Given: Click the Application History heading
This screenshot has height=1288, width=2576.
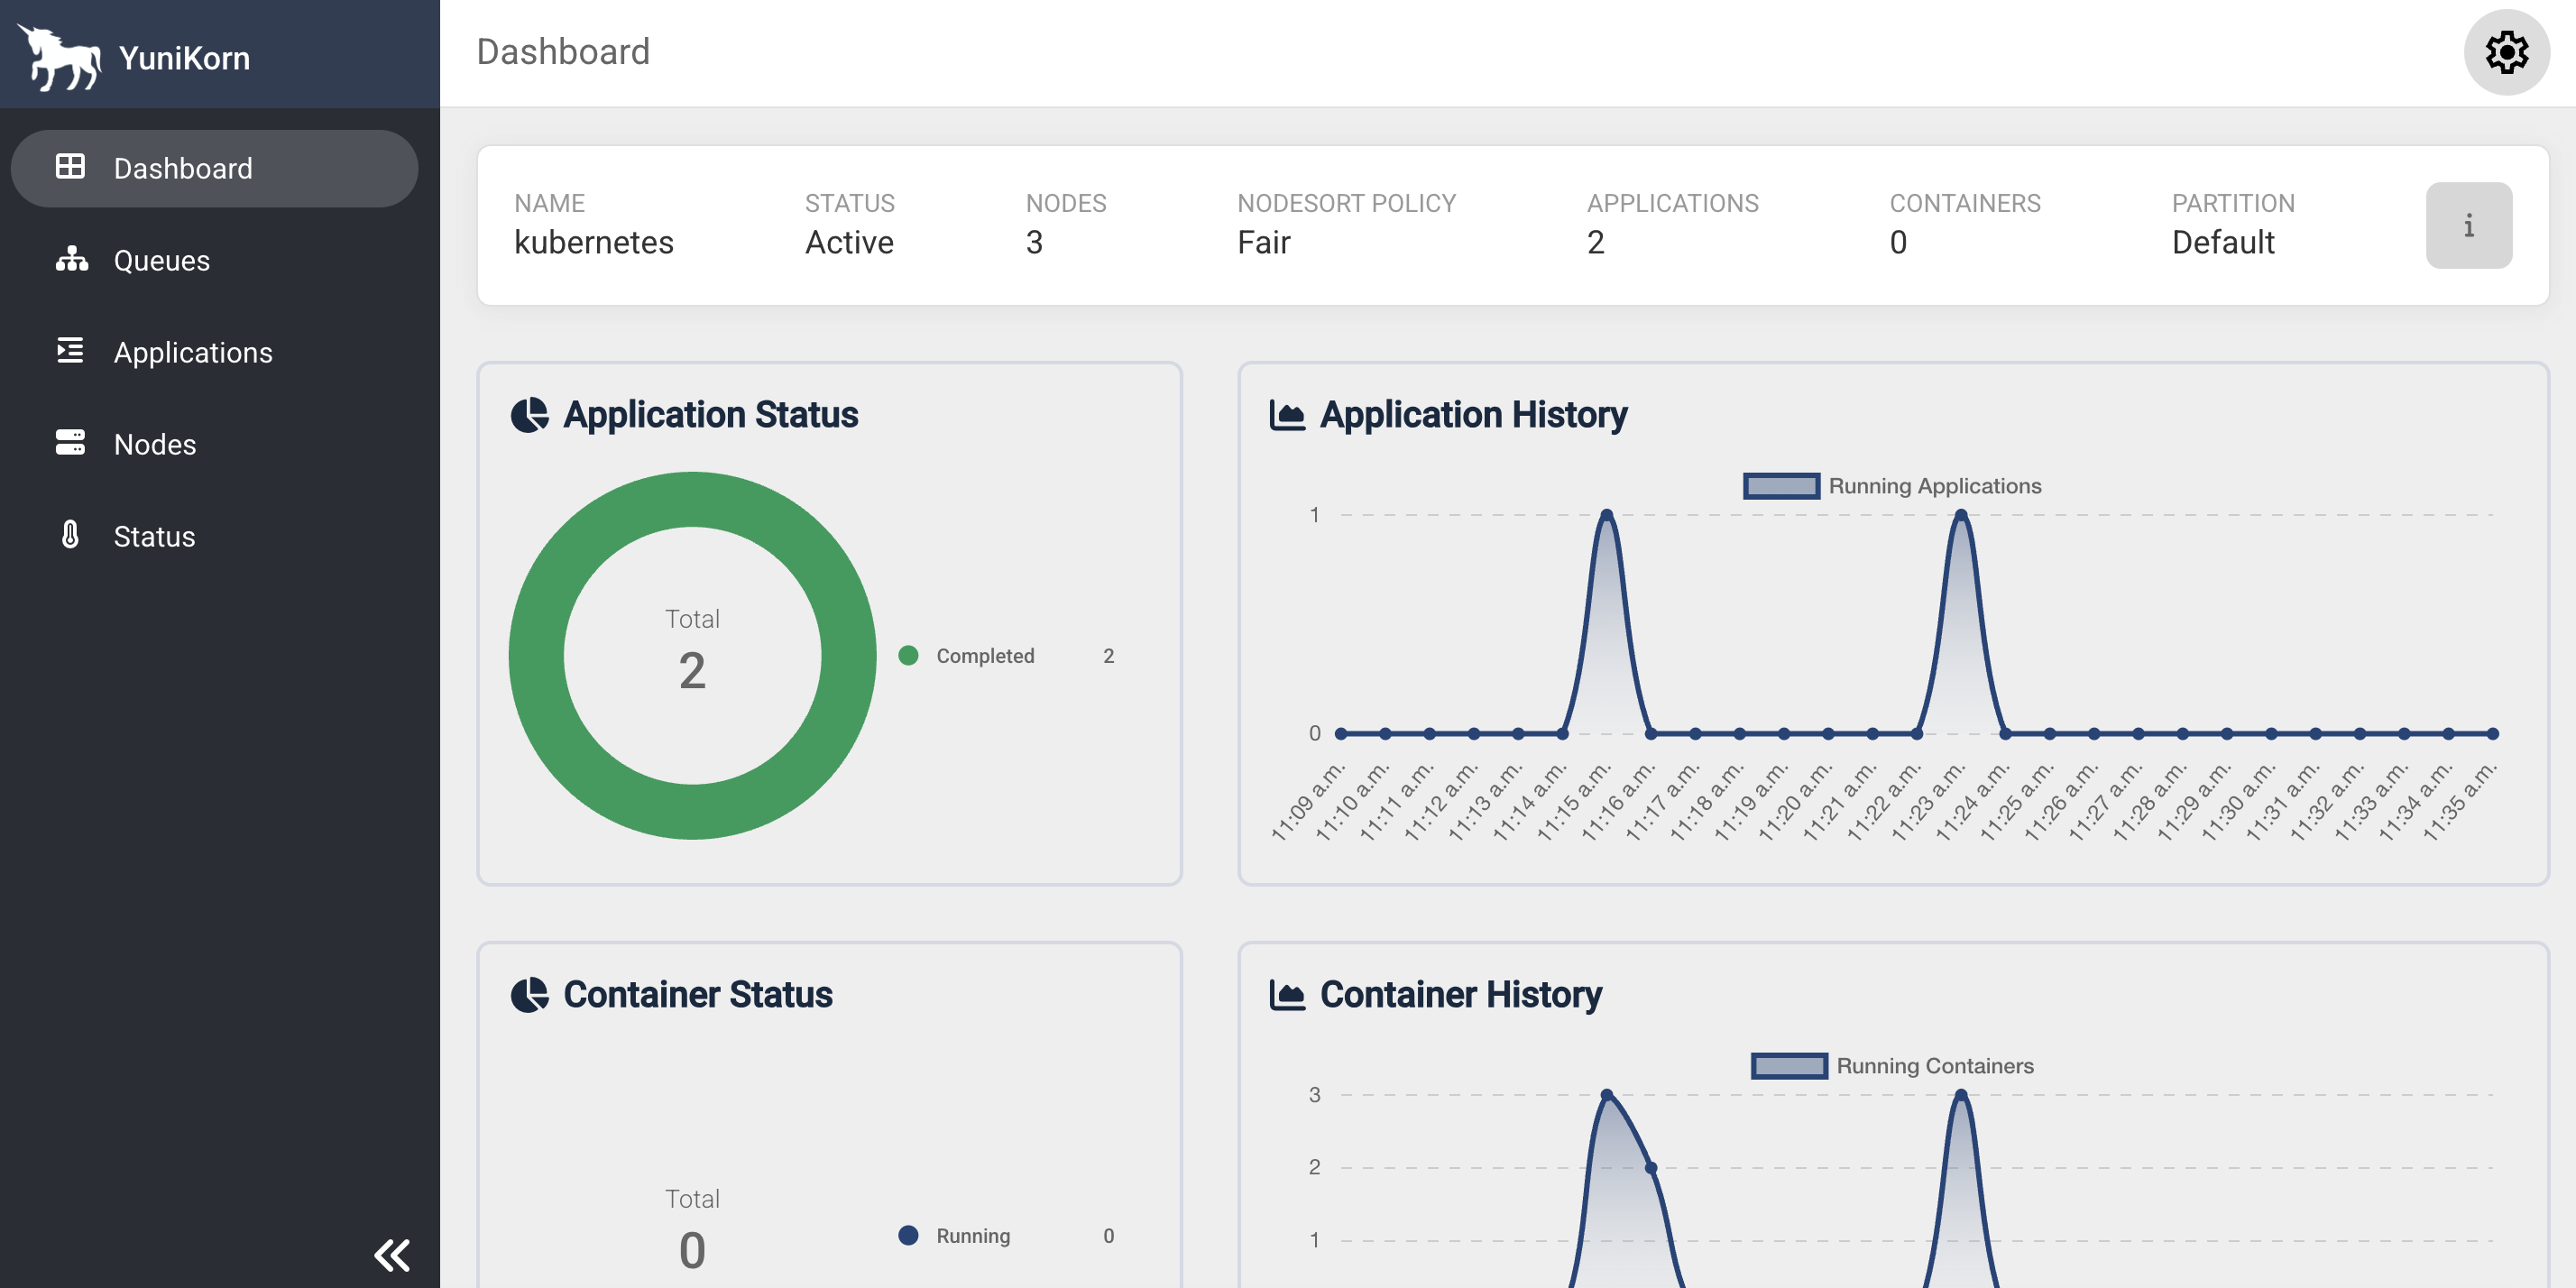Looking at the screenshot, I should (x=1473, y=415).
